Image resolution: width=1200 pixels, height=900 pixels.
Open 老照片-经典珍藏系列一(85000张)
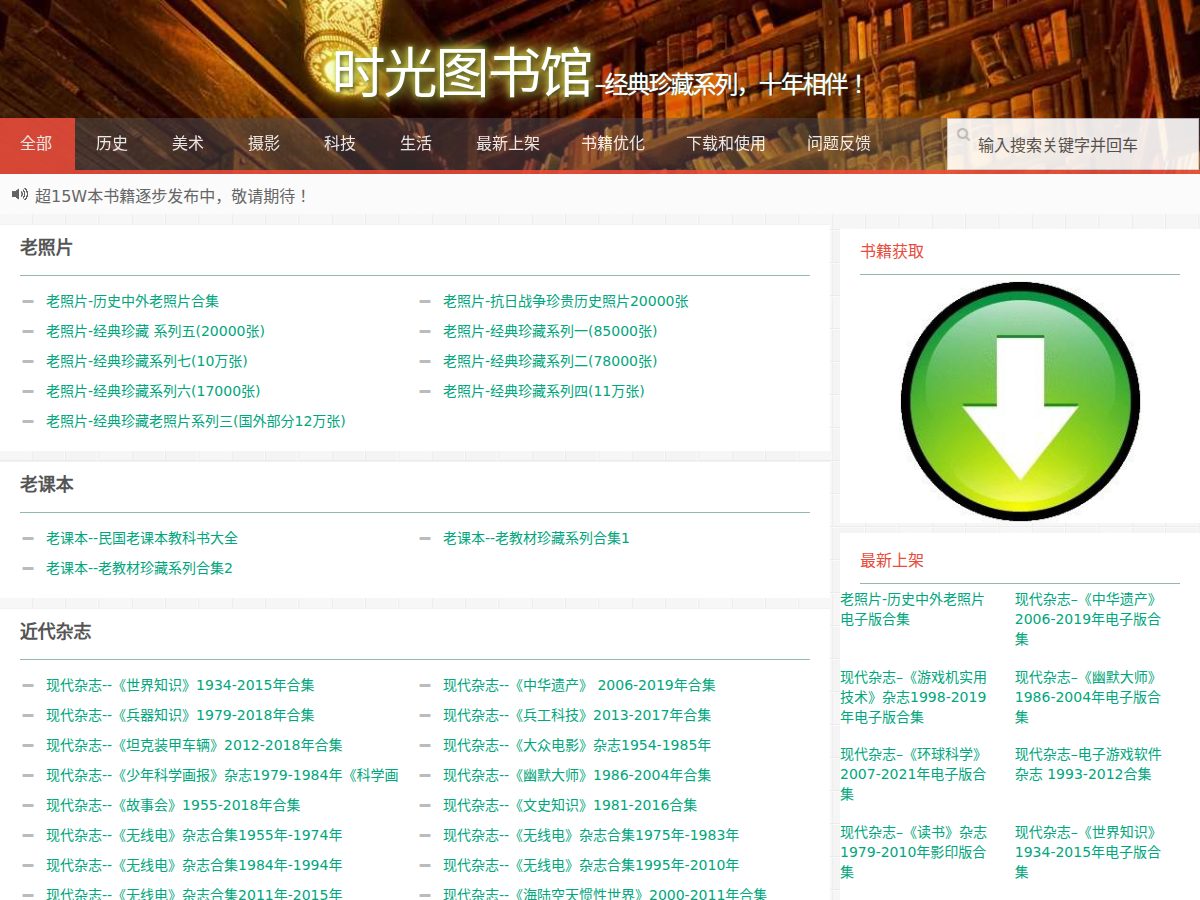tap(550, 331)
